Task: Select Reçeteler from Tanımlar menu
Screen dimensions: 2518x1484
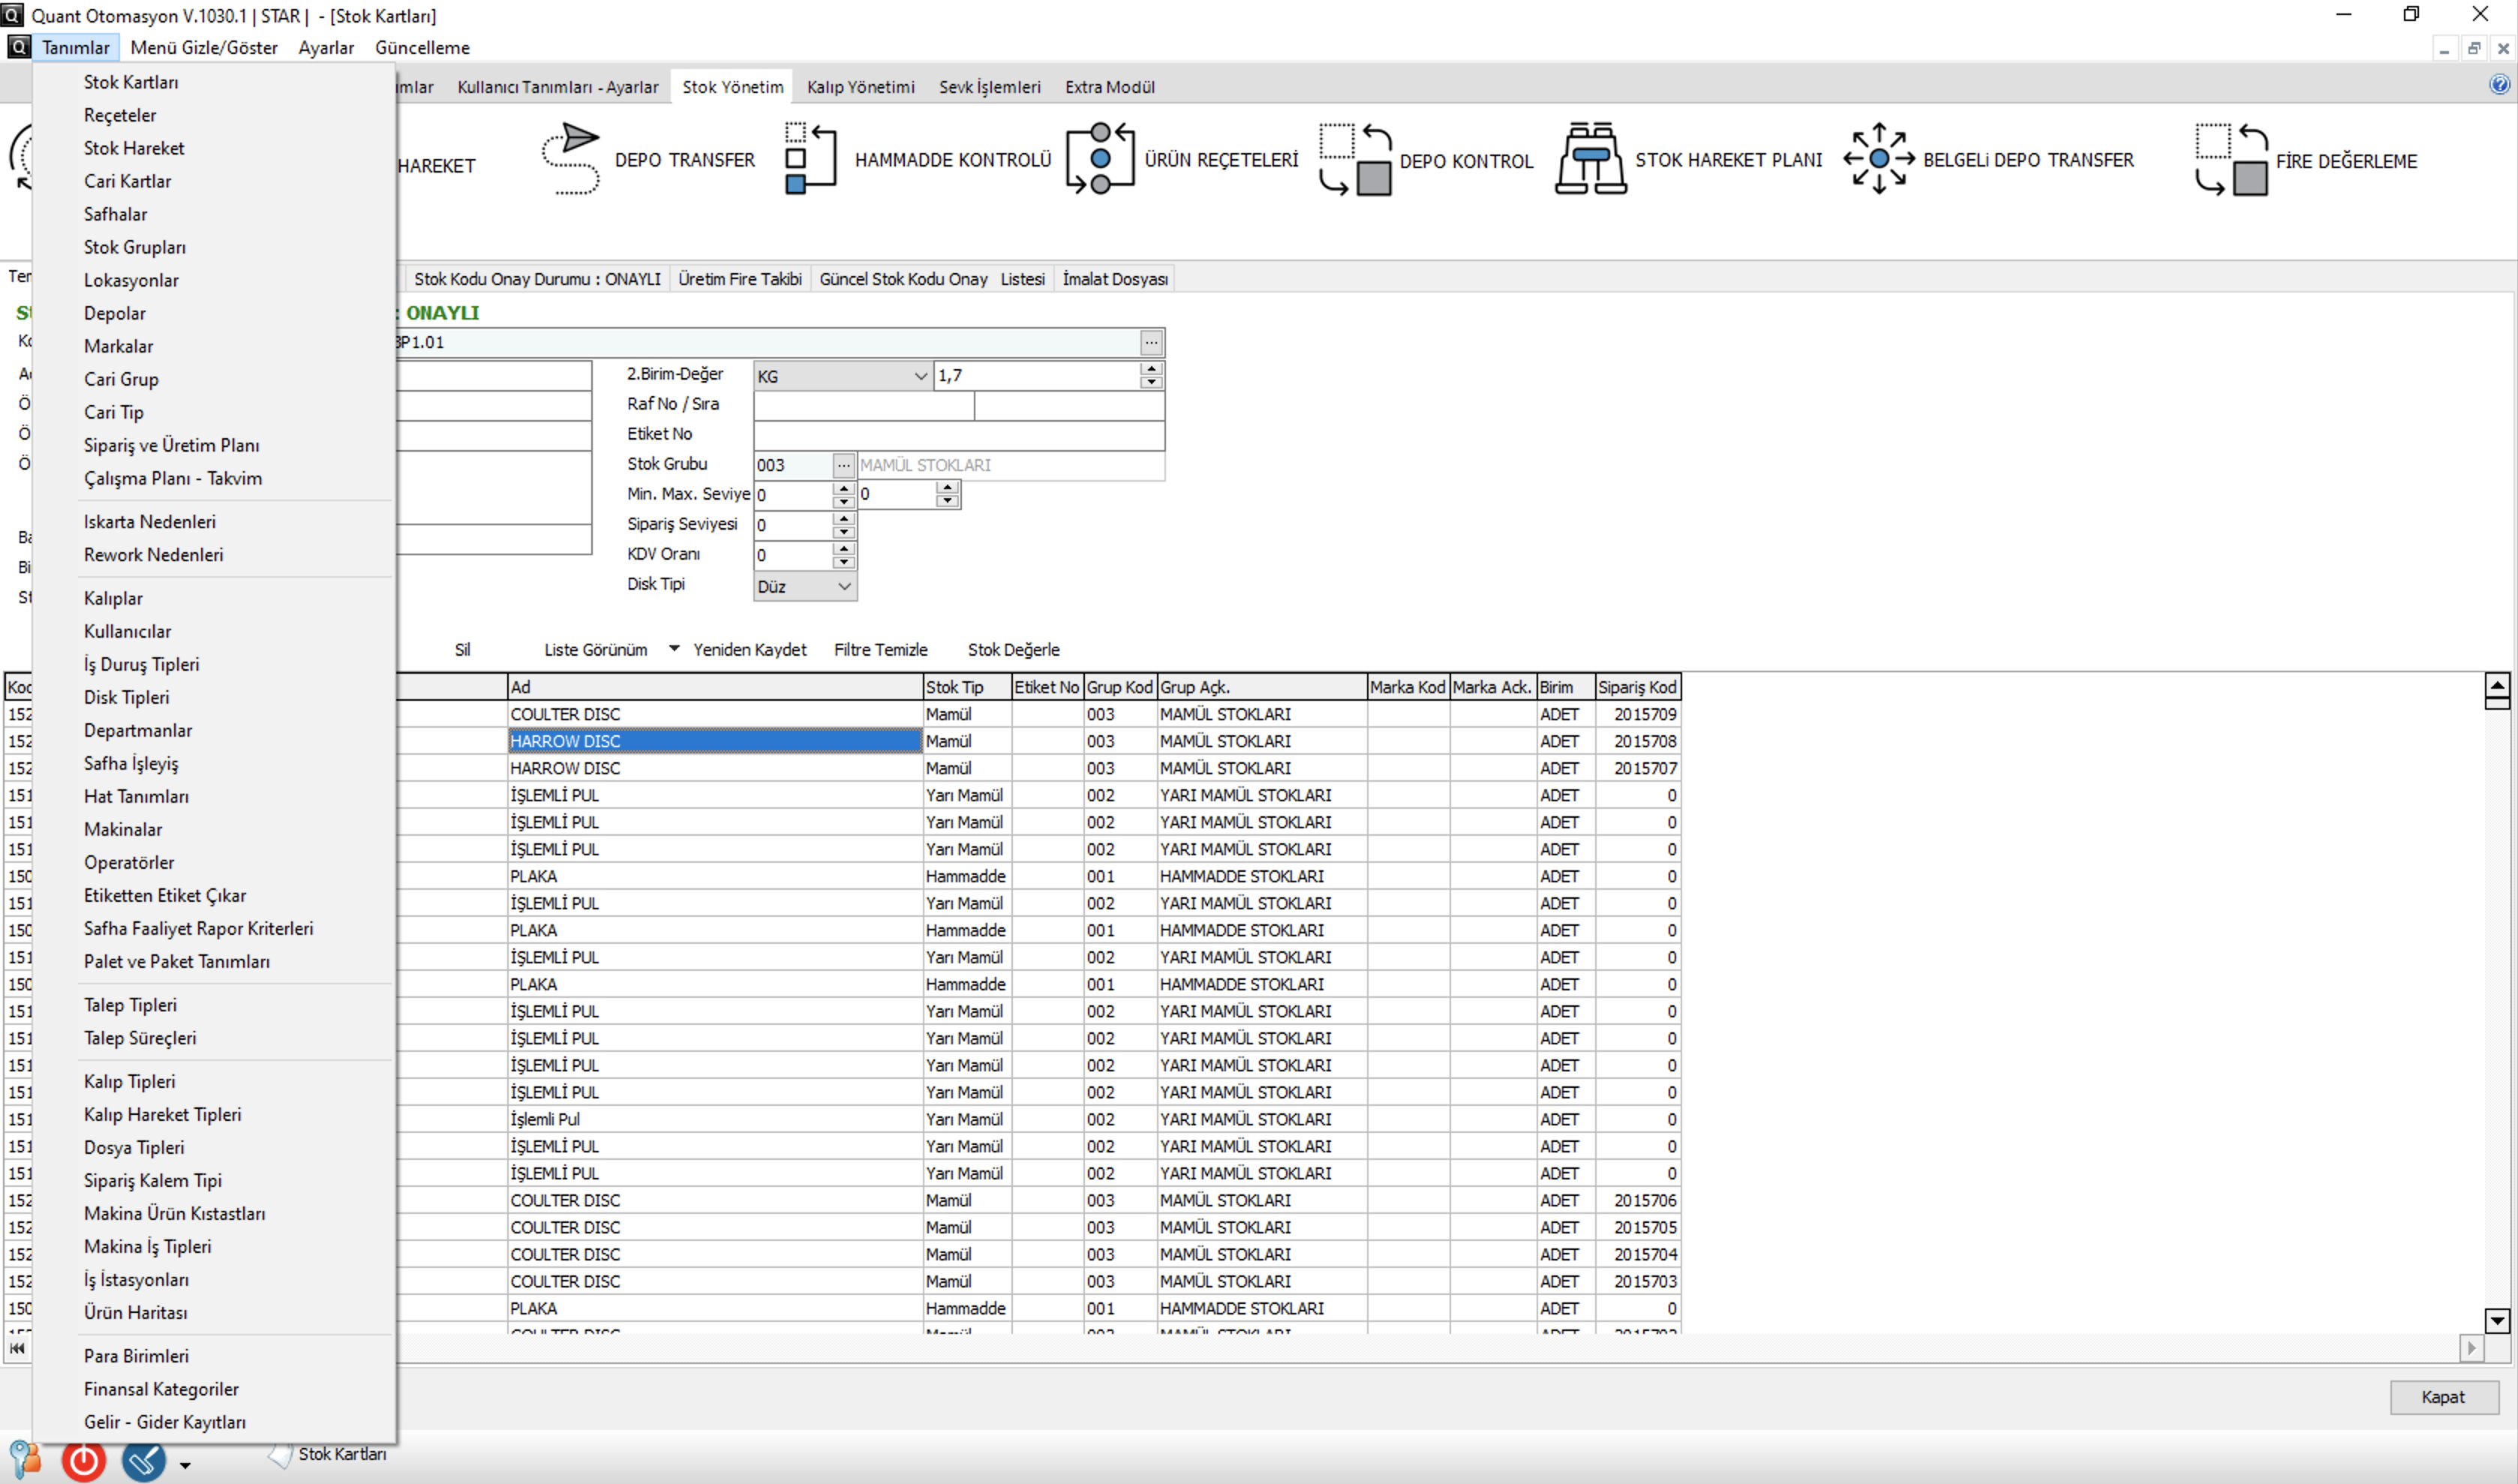Action: [120, 115]
